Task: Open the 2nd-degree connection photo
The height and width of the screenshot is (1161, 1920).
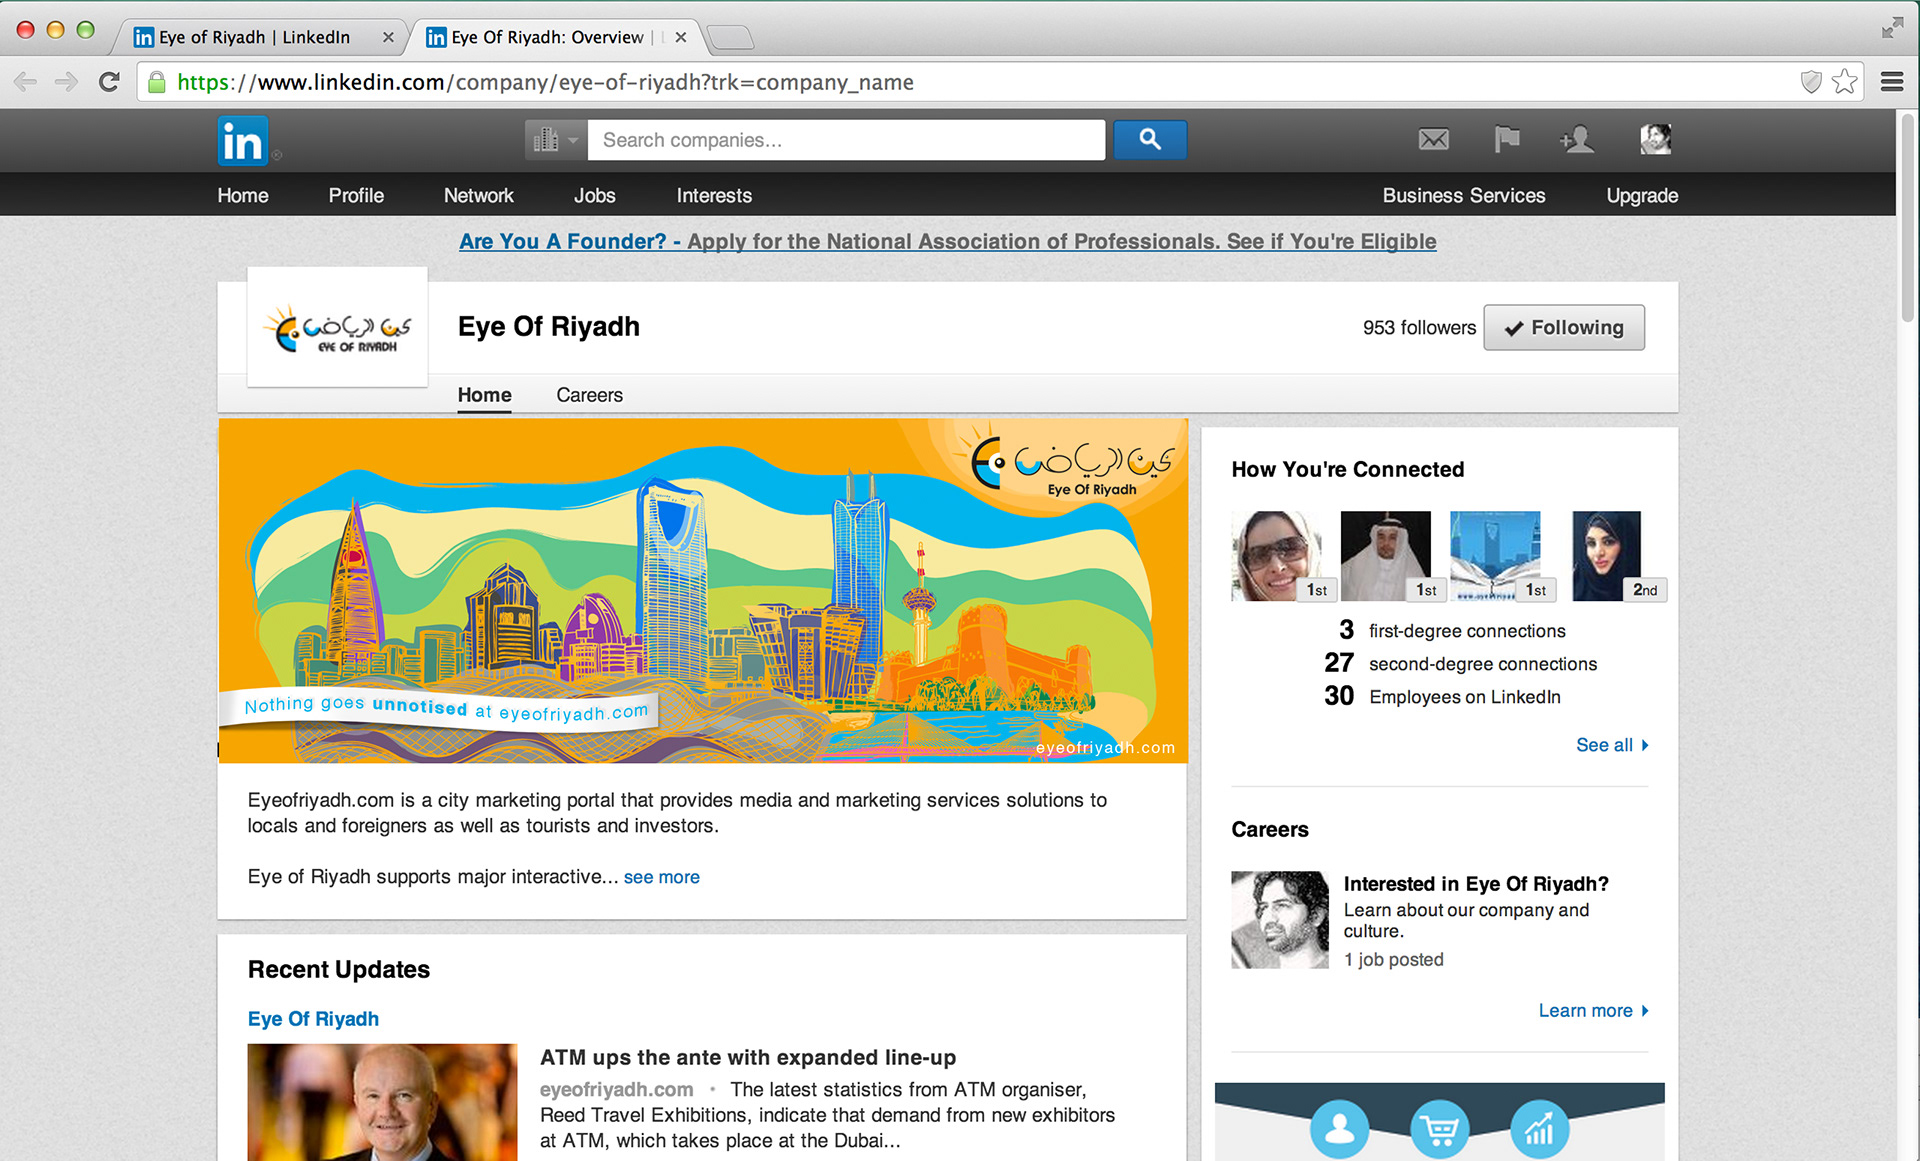Action: 1606,556
